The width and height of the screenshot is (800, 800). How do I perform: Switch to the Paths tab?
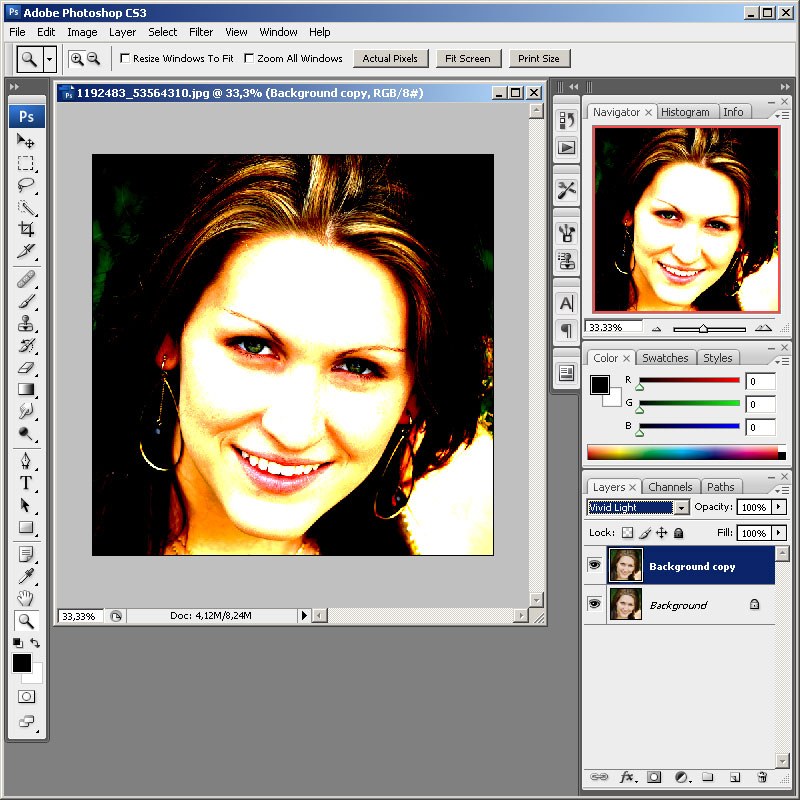click(720, 487)
